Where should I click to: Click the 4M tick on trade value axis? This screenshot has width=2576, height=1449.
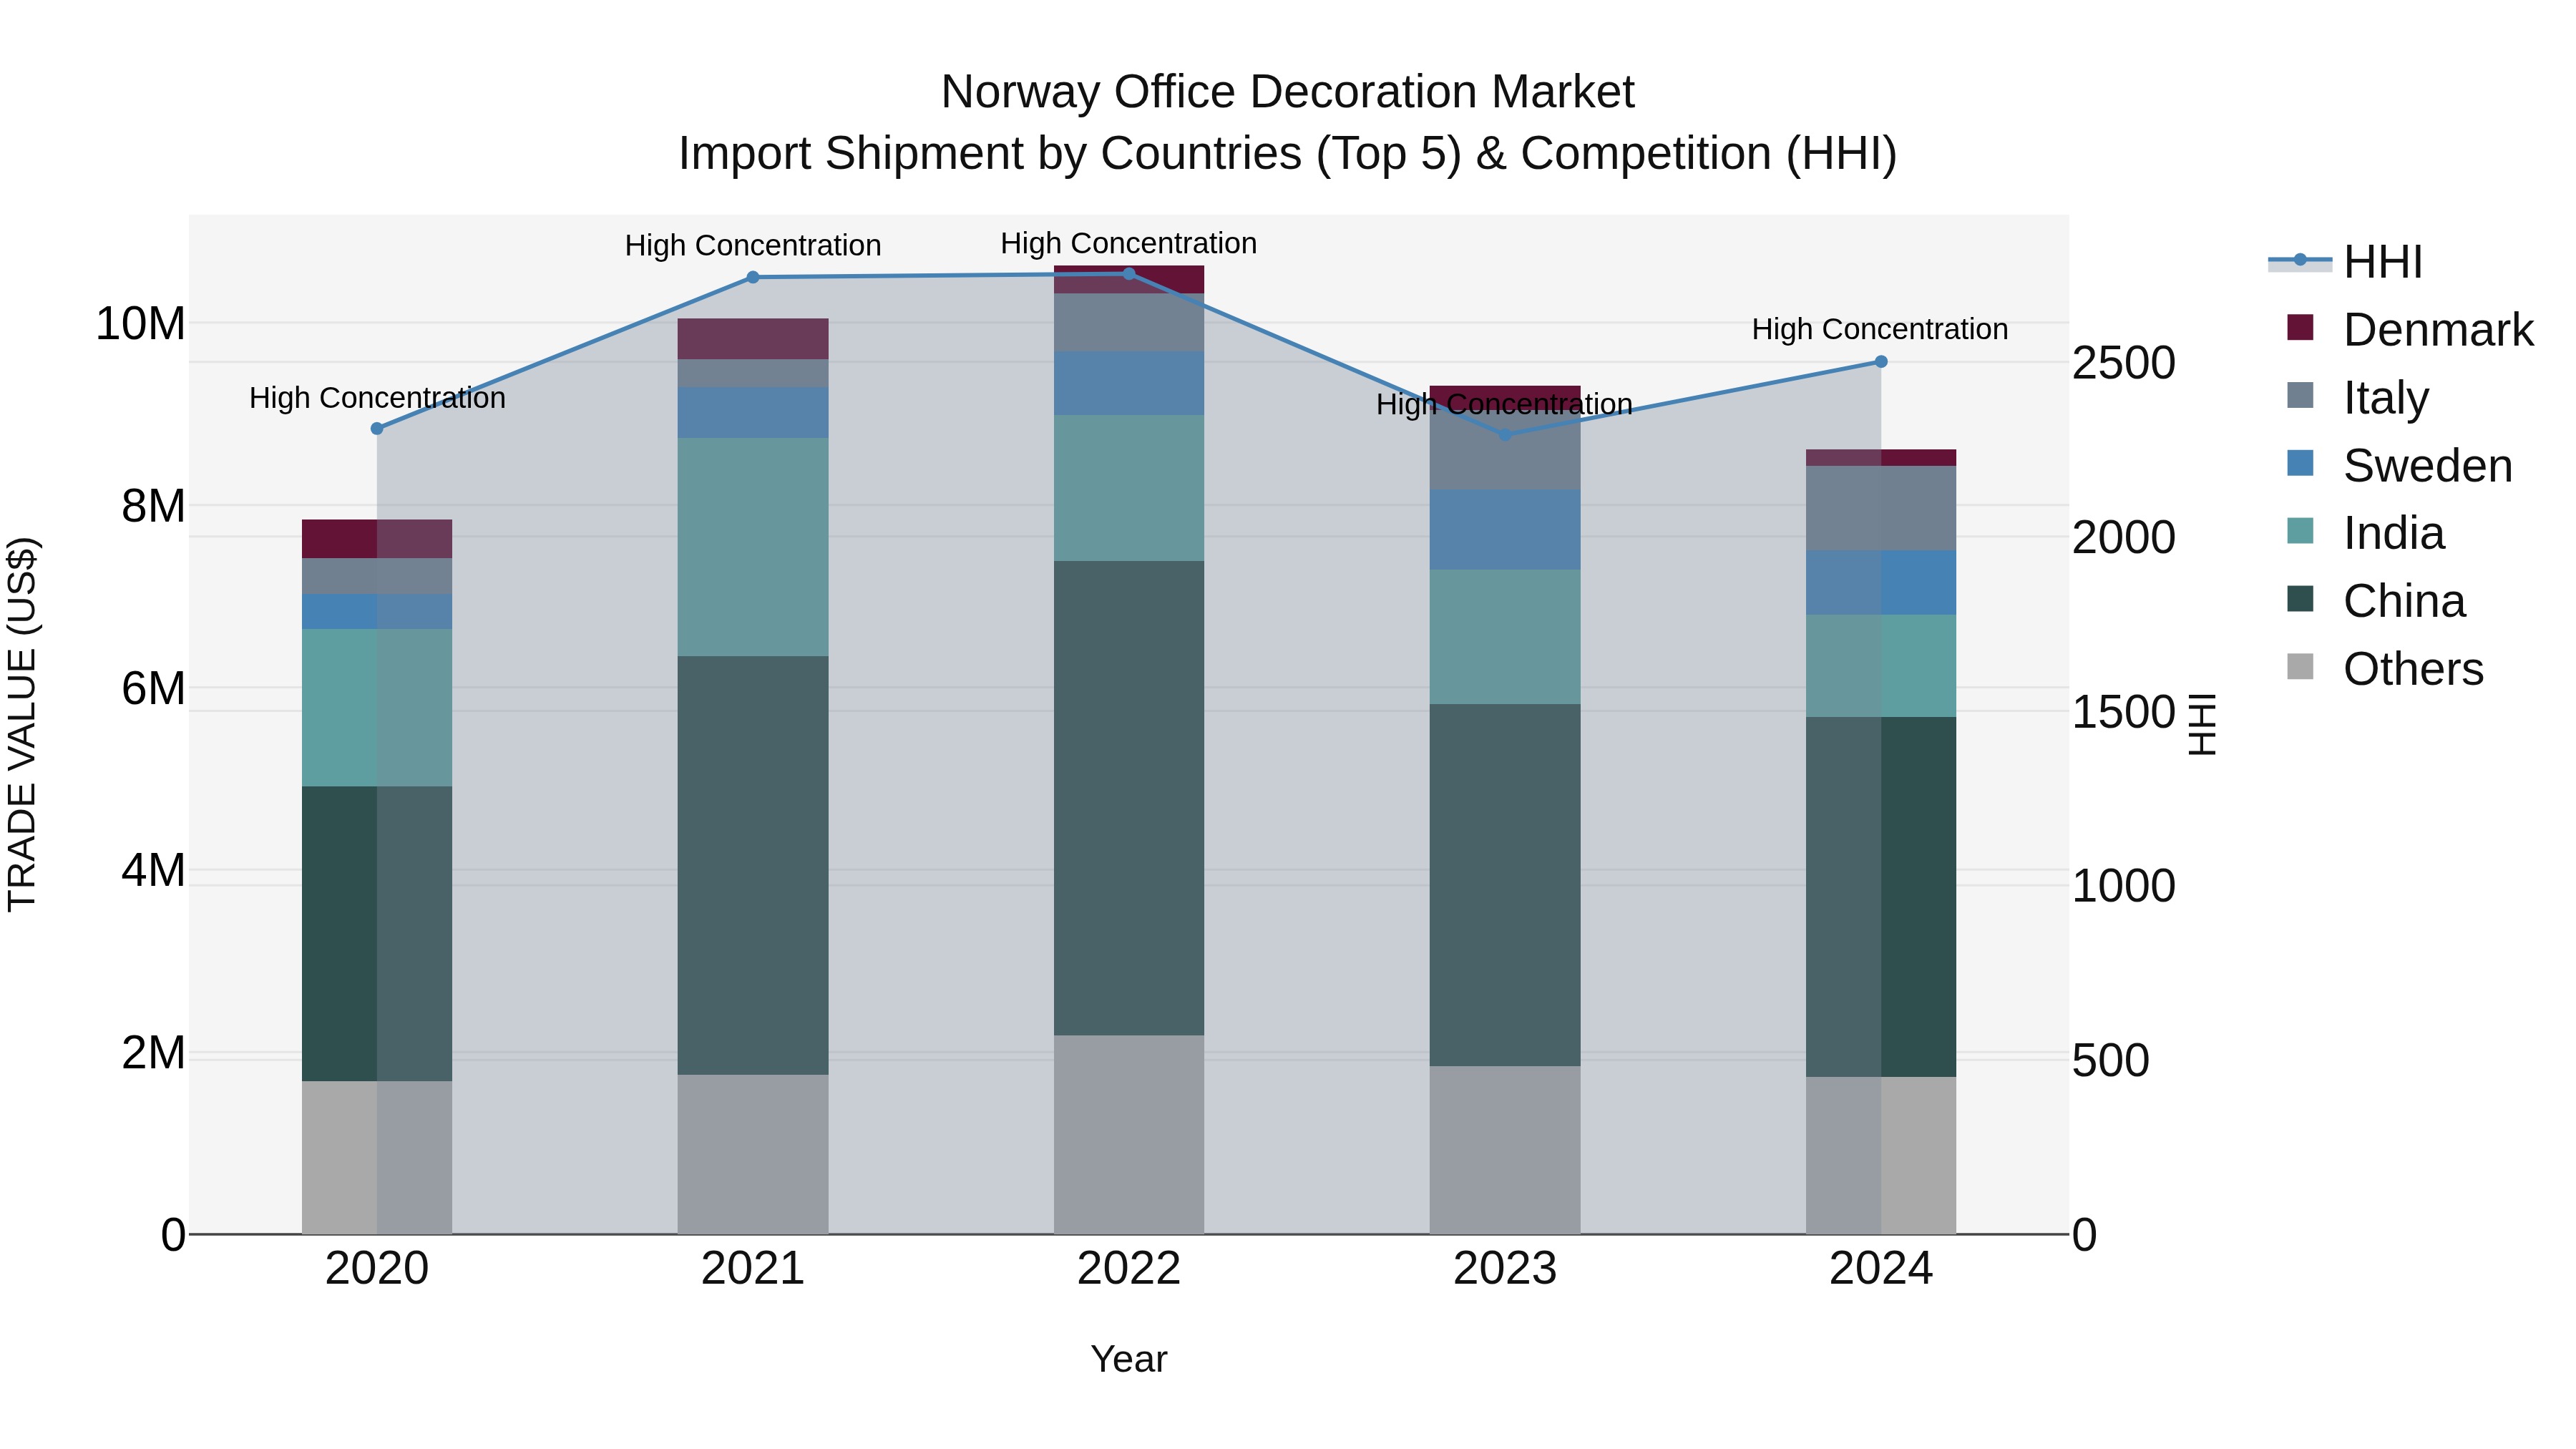153,871
